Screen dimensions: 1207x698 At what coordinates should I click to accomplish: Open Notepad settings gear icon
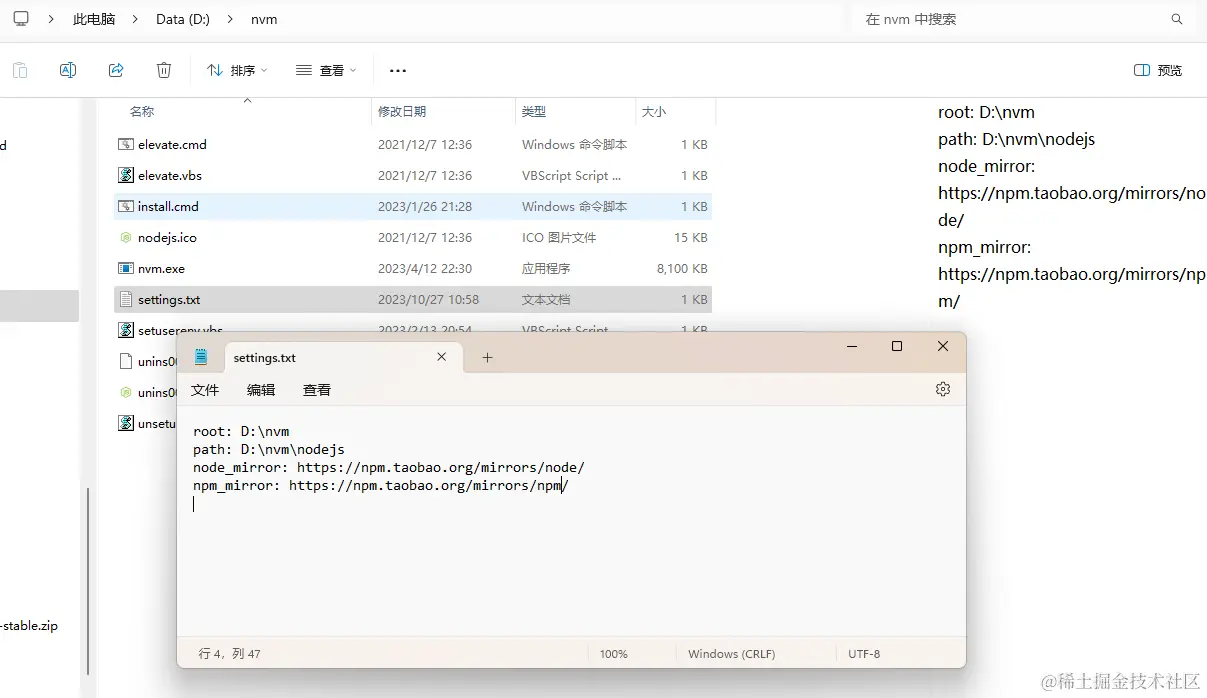943,389
